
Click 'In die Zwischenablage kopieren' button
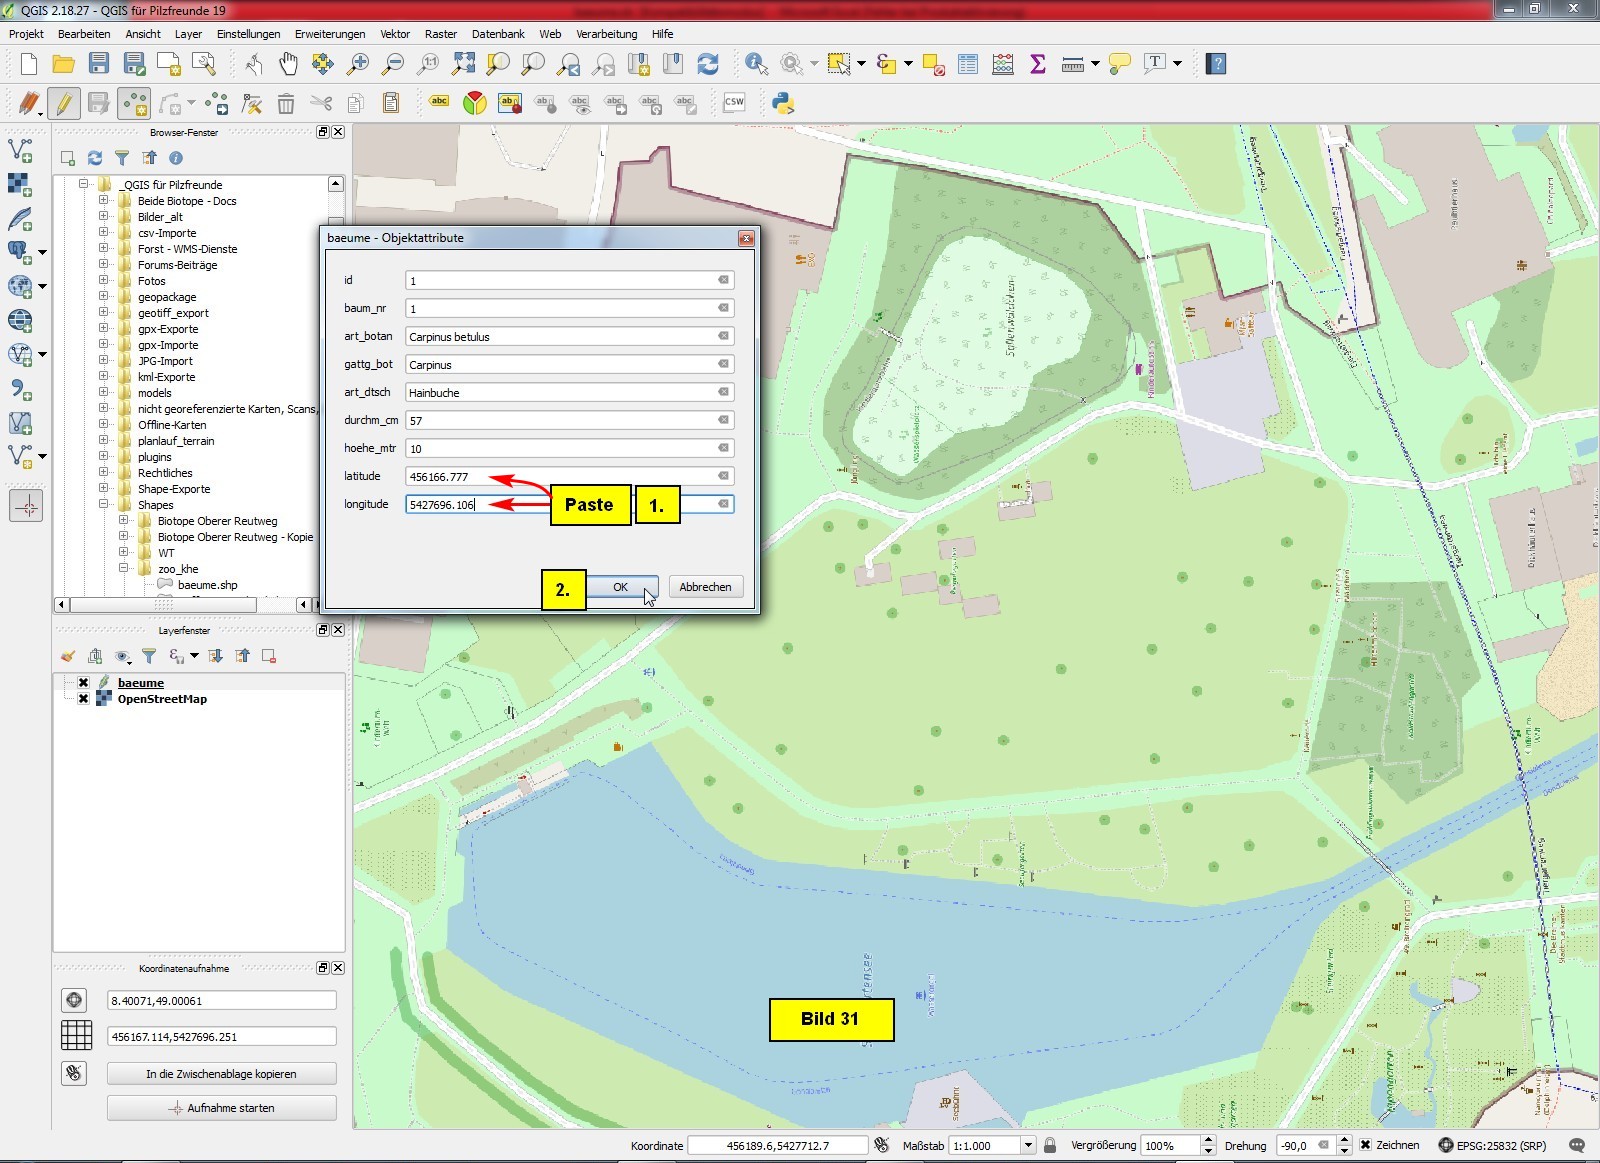(x=221, y=1074)
